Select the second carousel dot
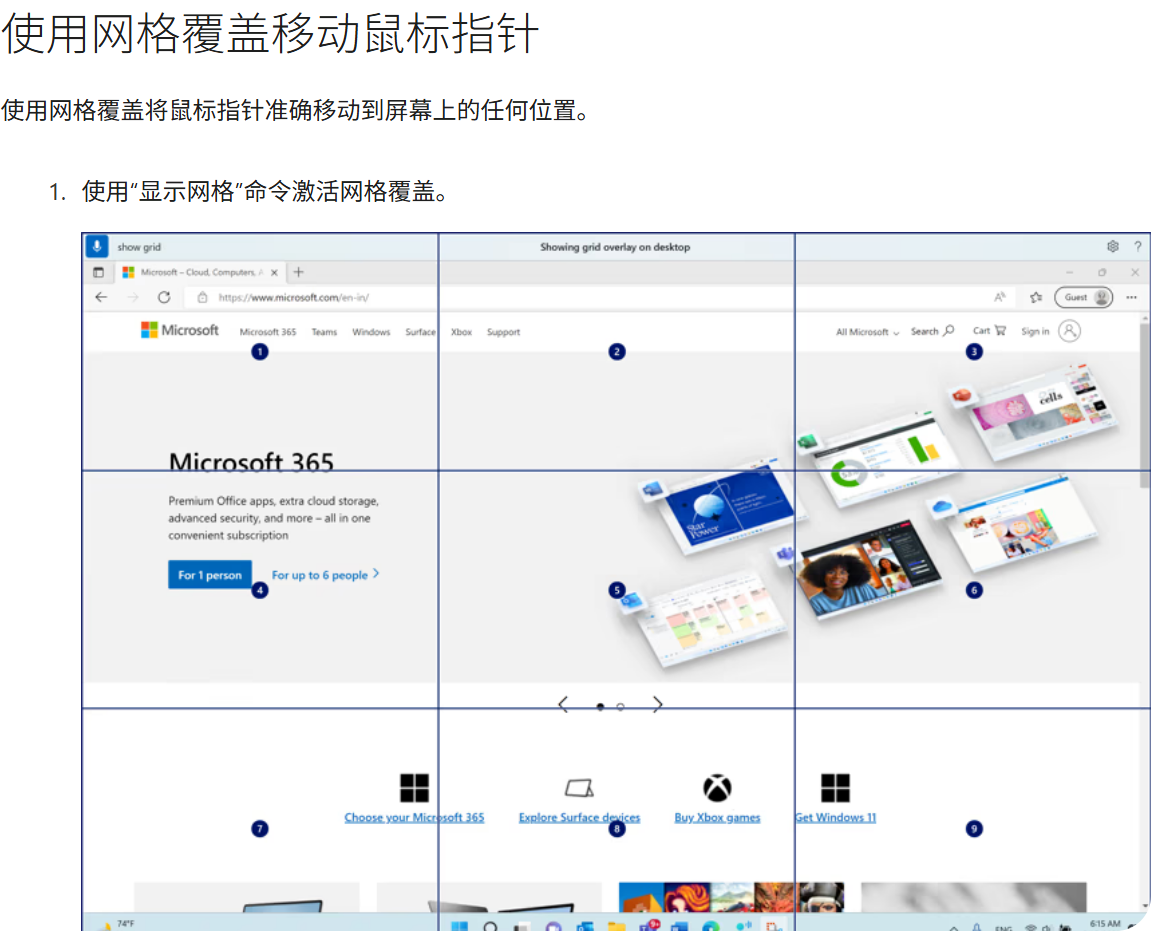Screen dimensions: 1151x931 click(x=621, y=706)
